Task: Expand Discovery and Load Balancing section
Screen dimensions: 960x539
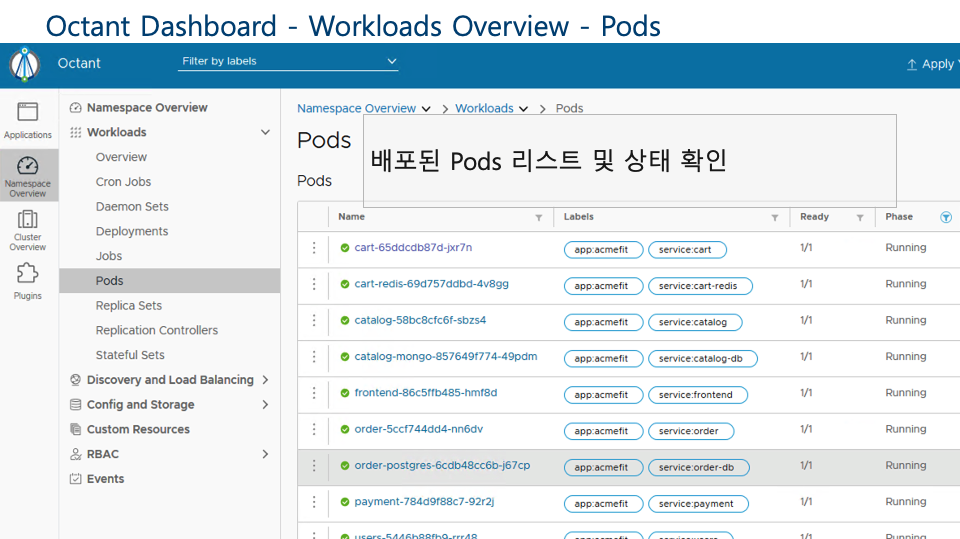Action: pyautogui.click(x=265, y=380)
